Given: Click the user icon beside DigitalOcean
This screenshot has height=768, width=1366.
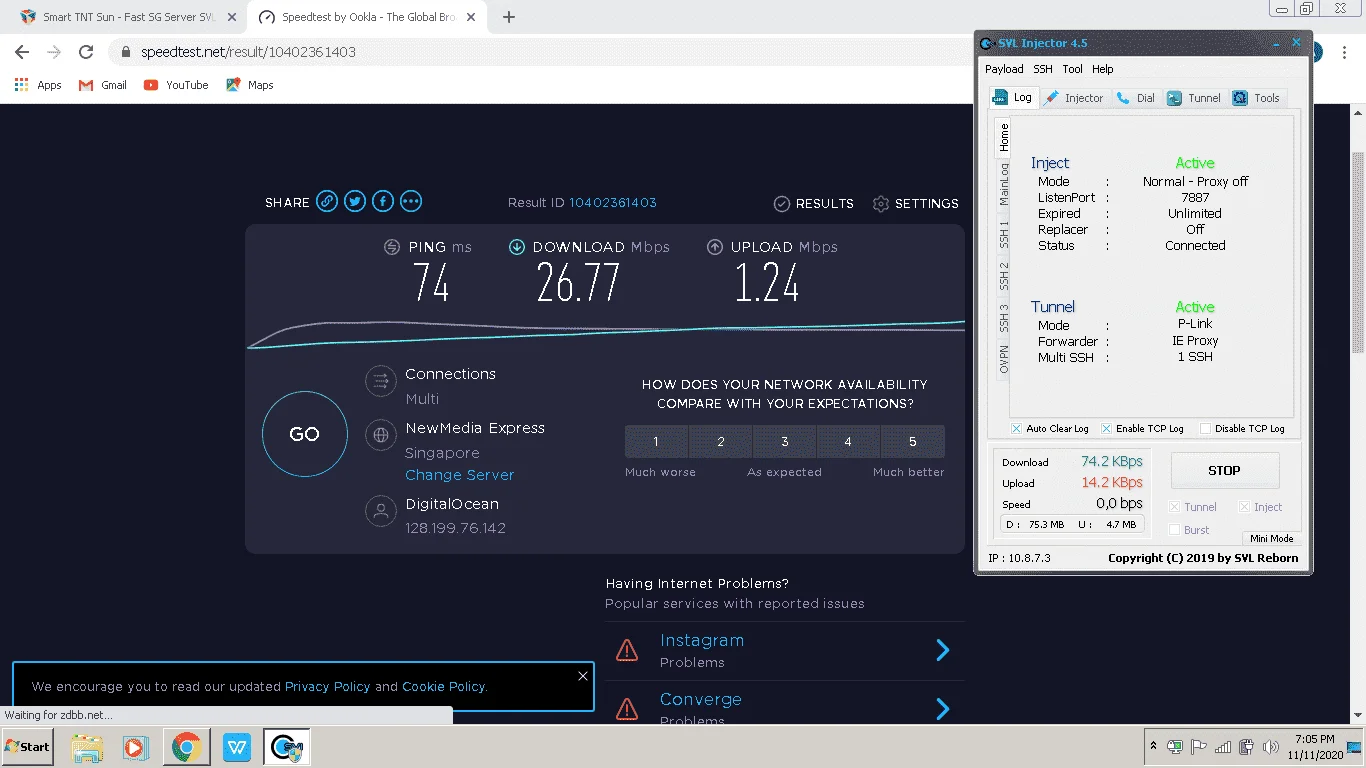Looking at the screenshot, I should click(380, 512).
